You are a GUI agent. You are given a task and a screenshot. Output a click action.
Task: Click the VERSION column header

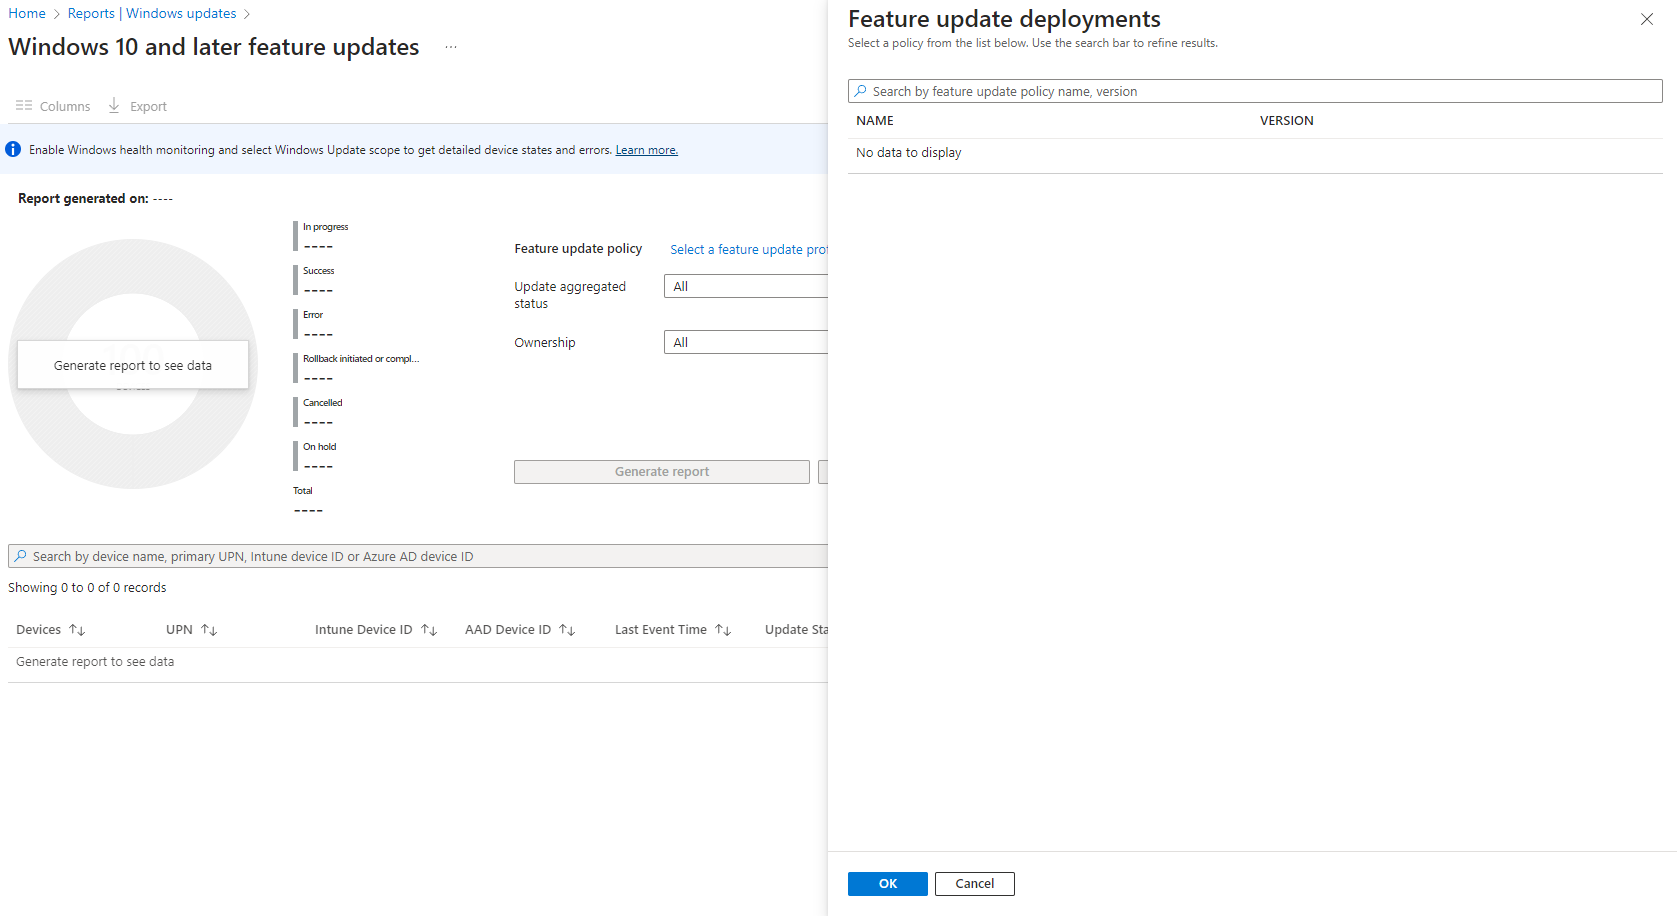(1287, 120)
